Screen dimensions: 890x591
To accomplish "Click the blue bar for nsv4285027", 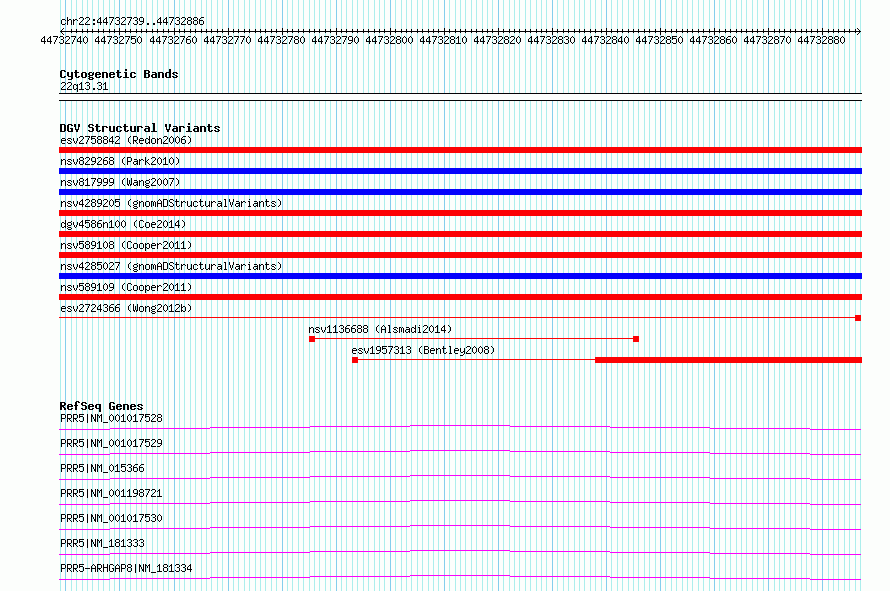I will tap(460, 276).
